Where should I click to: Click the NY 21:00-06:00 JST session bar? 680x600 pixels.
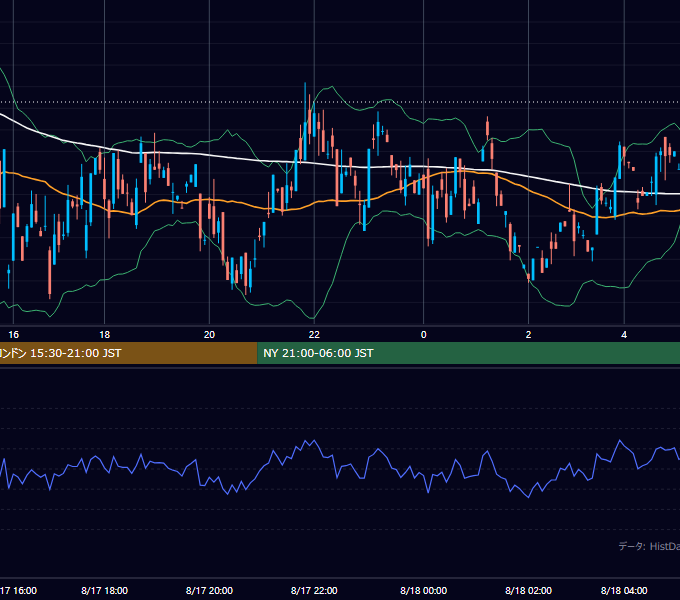click(468, 353)
